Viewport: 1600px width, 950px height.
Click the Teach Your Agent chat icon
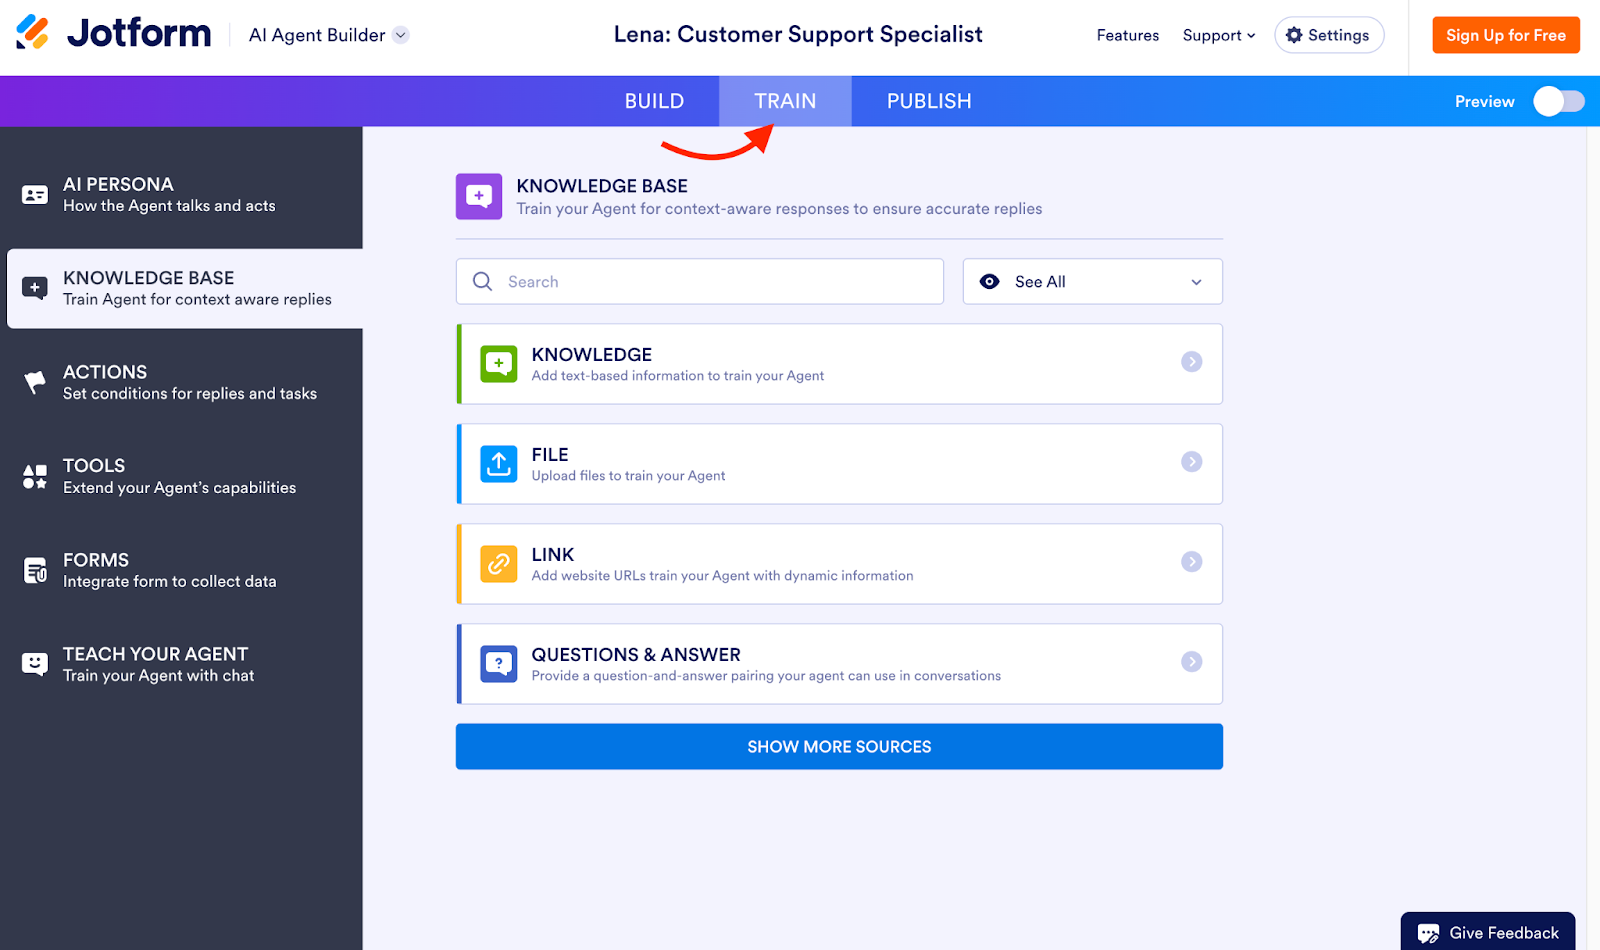pos(35,663)
